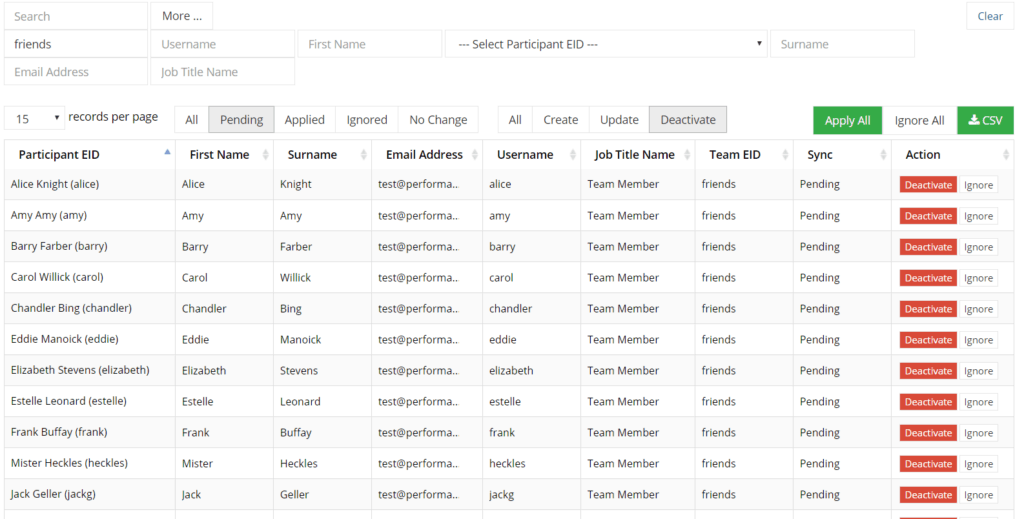Click the 'Chandler Bing (chandler)' participant cell
Viewport: 1024px width, 519px height.
[x=89, y=308]
